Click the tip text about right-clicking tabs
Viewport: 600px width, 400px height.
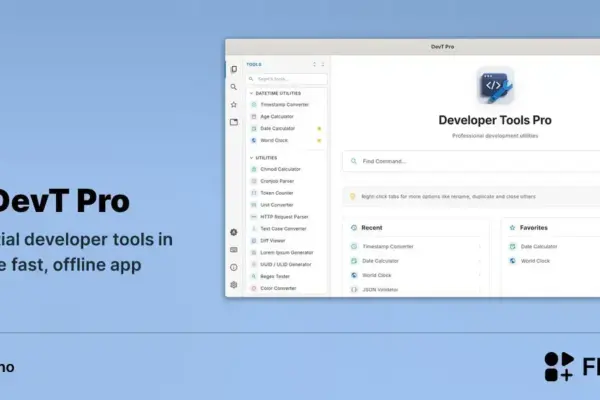[448, 196]
